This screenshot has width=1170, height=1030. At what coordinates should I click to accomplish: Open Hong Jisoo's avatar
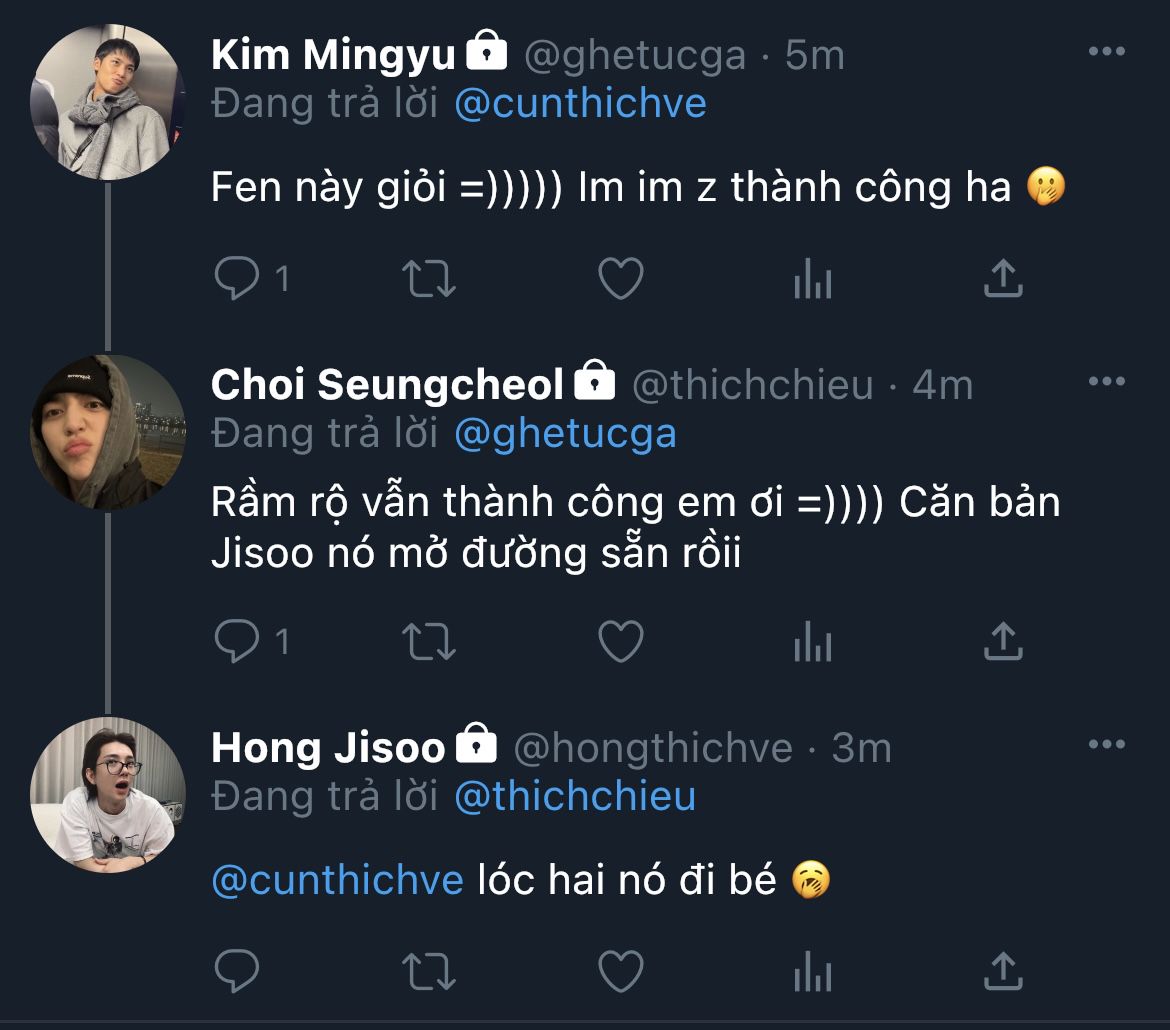pos(108,794)
